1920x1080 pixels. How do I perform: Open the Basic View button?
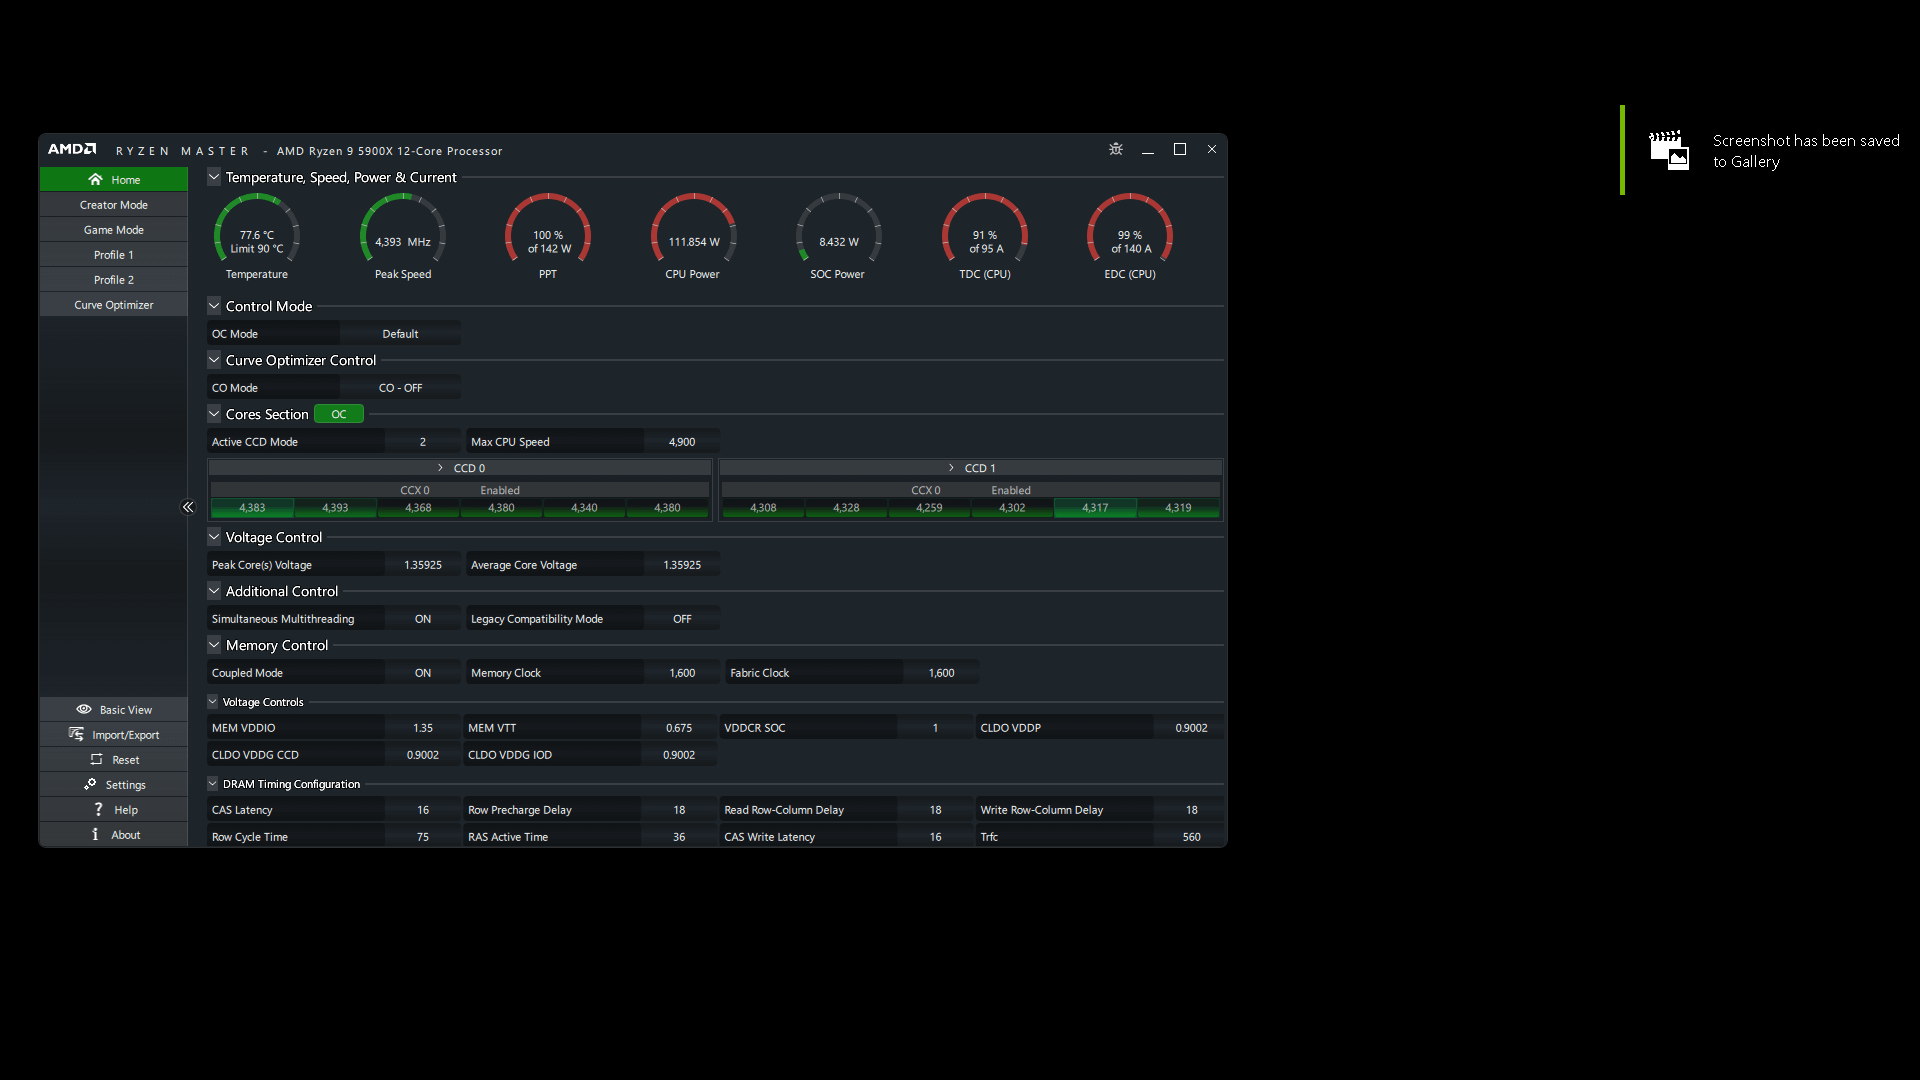(x=114, y=709)
